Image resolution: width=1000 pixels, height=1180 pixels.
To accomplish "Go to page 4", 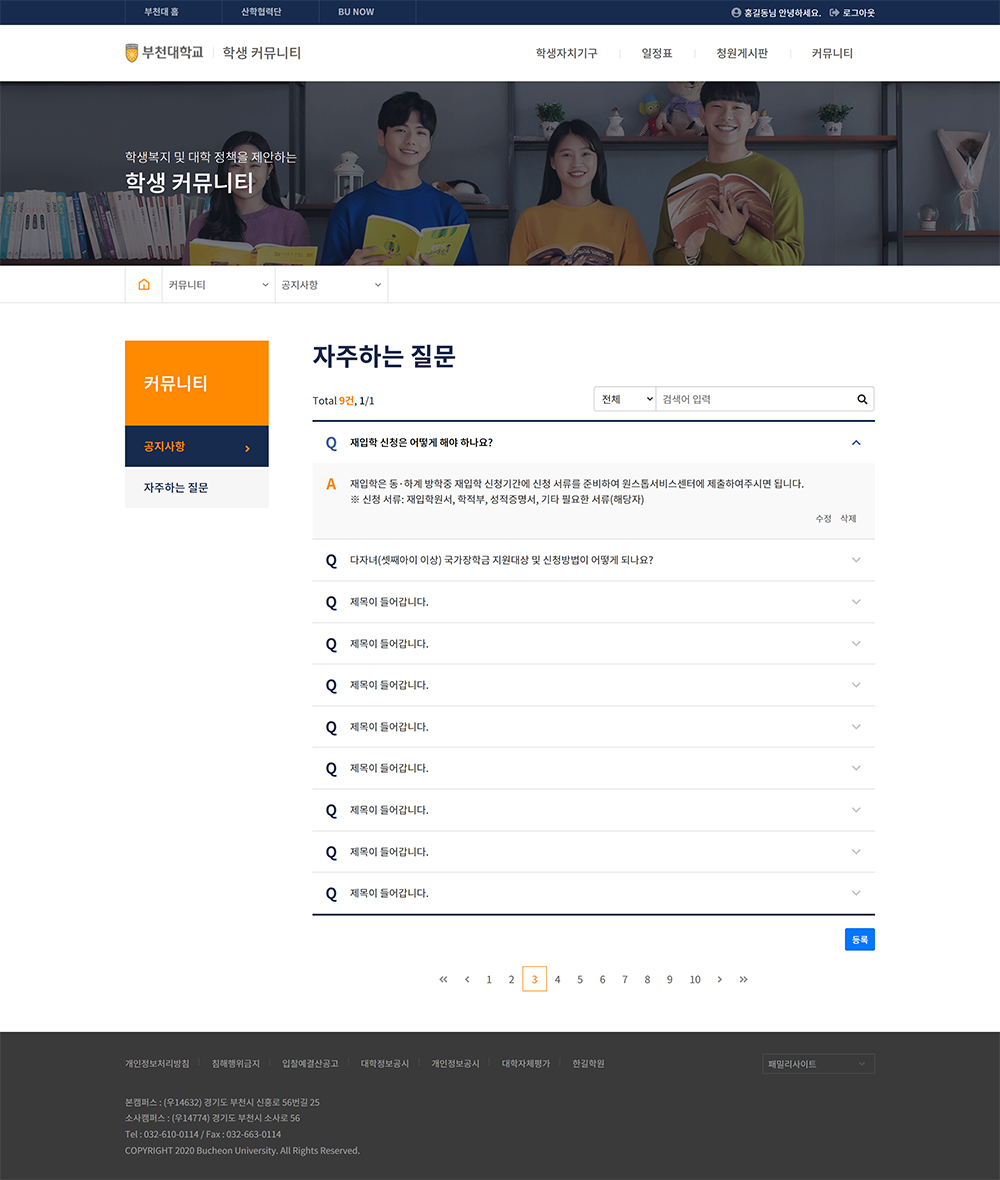I will 558,979.
